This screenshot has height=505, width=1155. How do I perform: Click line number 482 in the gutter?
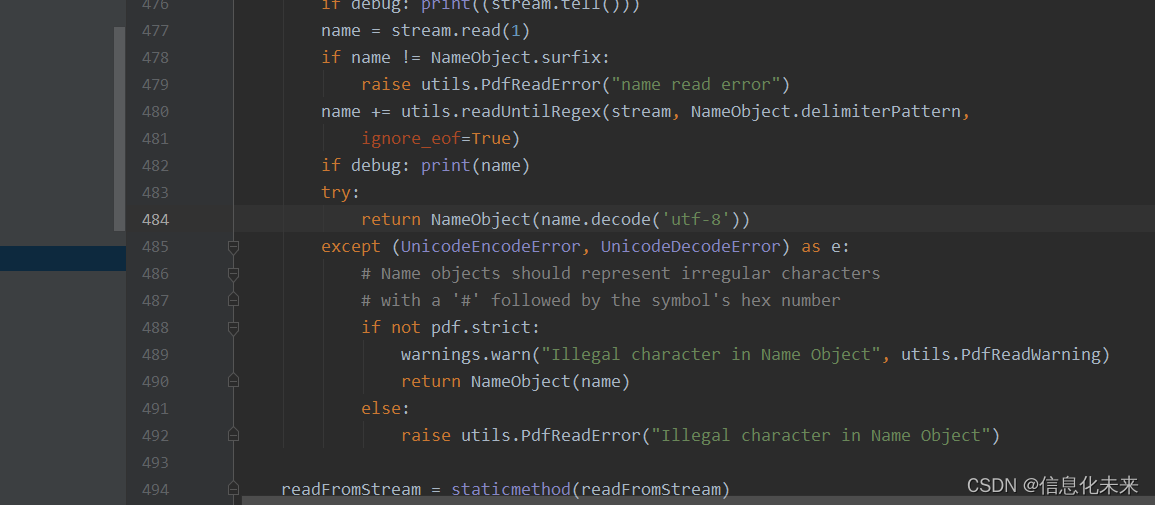pyautogui.click(x=155, y=166)
